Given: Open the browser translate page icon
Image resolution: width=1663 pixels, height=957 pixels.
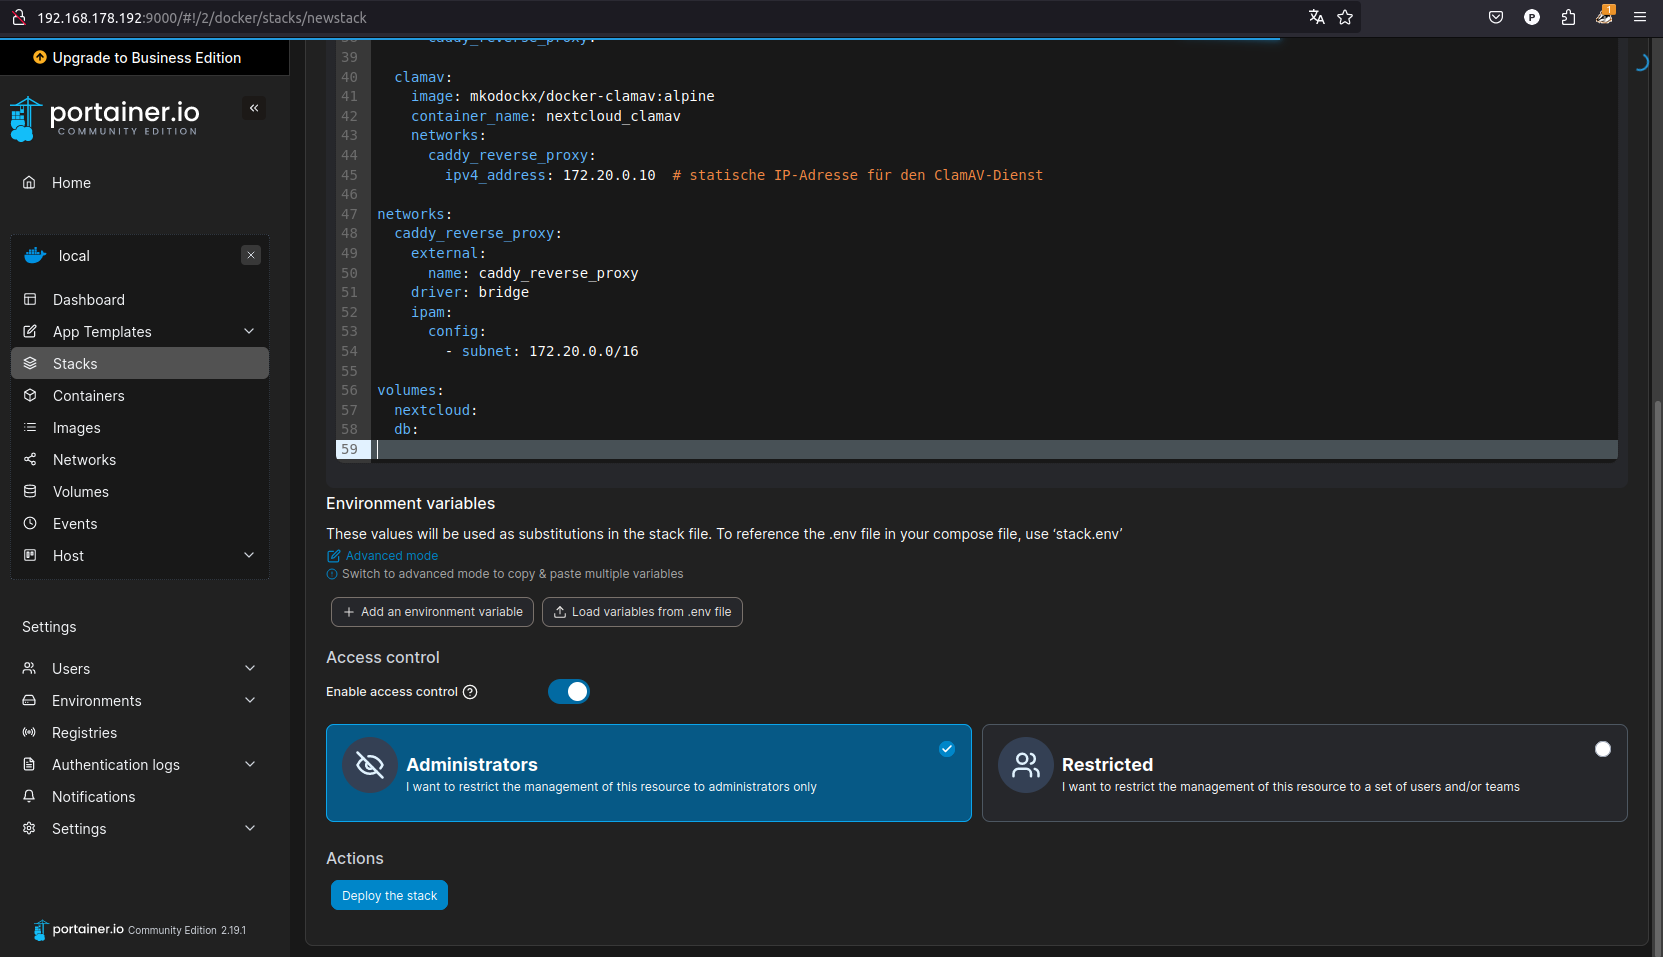Looking at the screenshot, I should click(x=1316, y=17).
